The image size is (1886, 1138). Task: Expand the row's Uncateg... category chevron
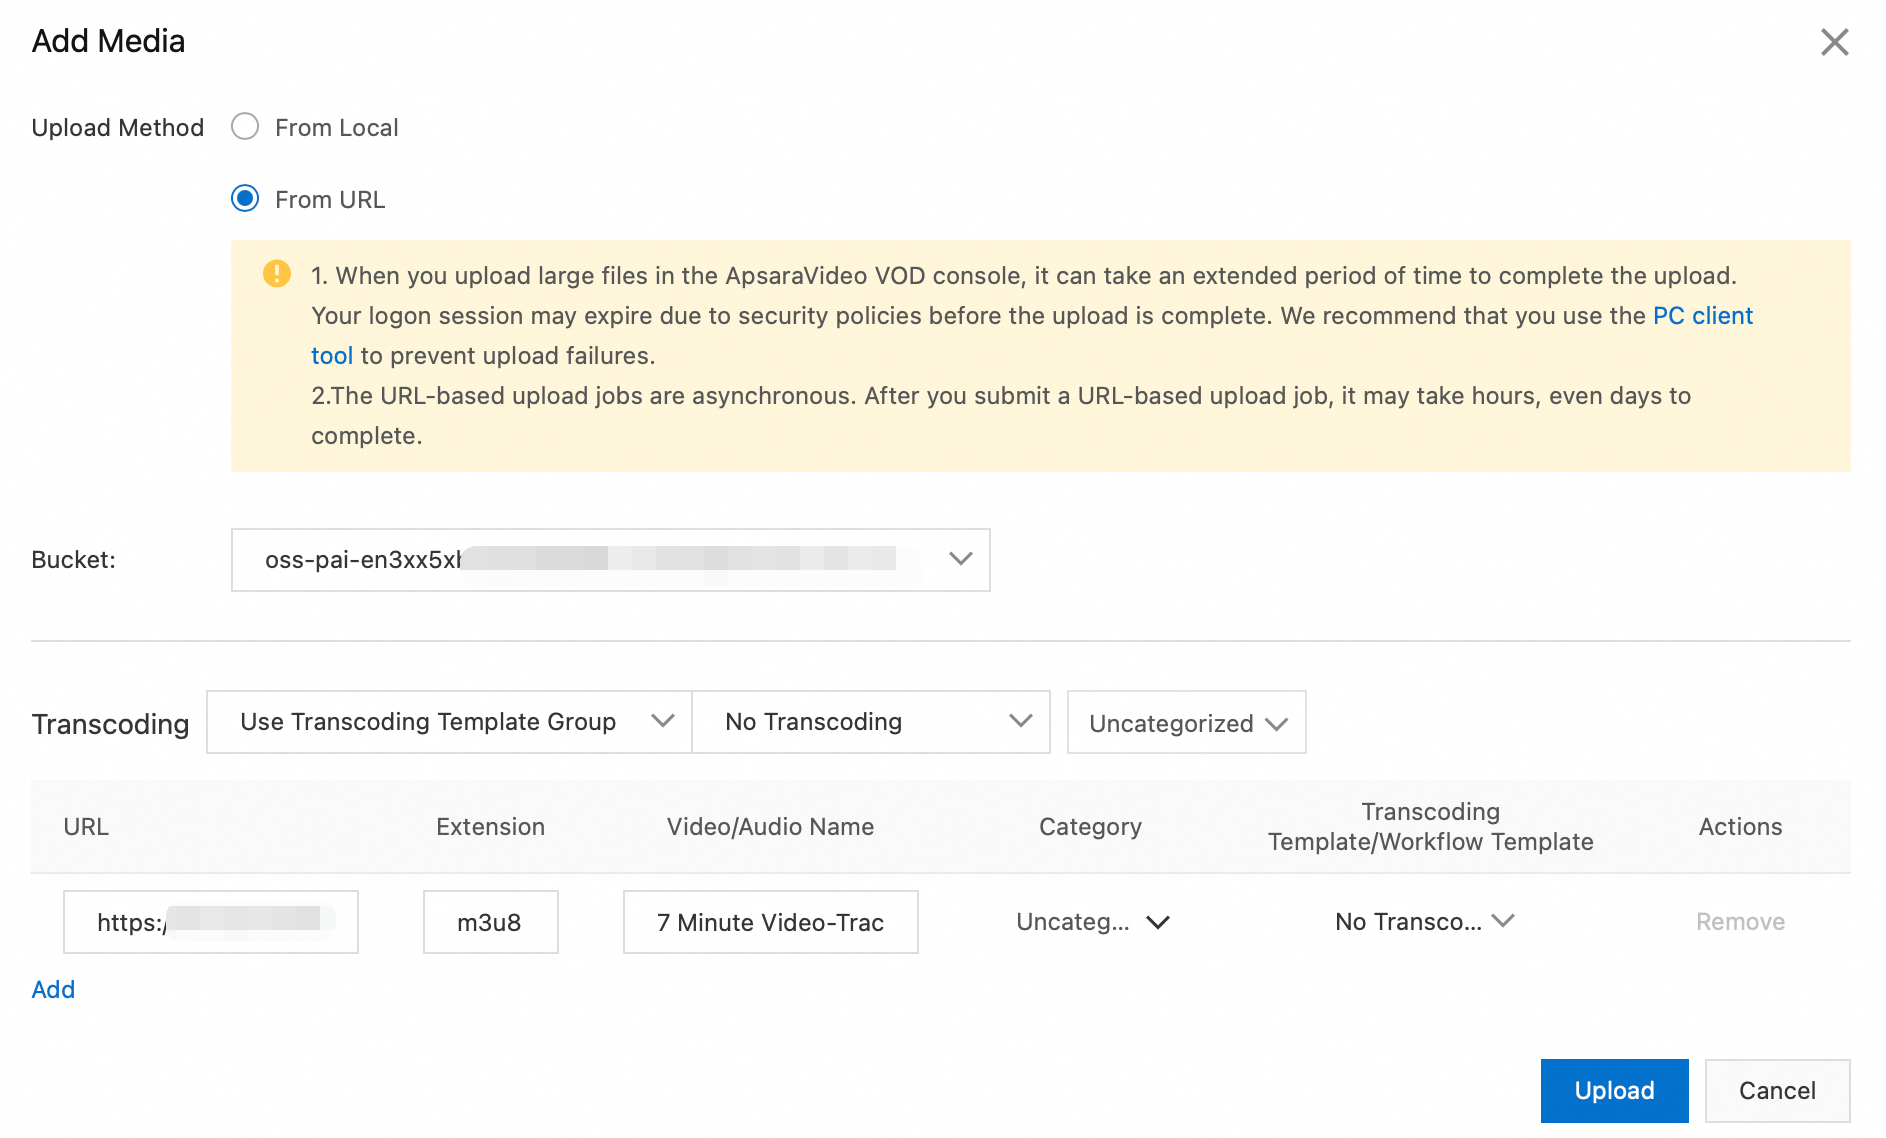[1158, 922]
